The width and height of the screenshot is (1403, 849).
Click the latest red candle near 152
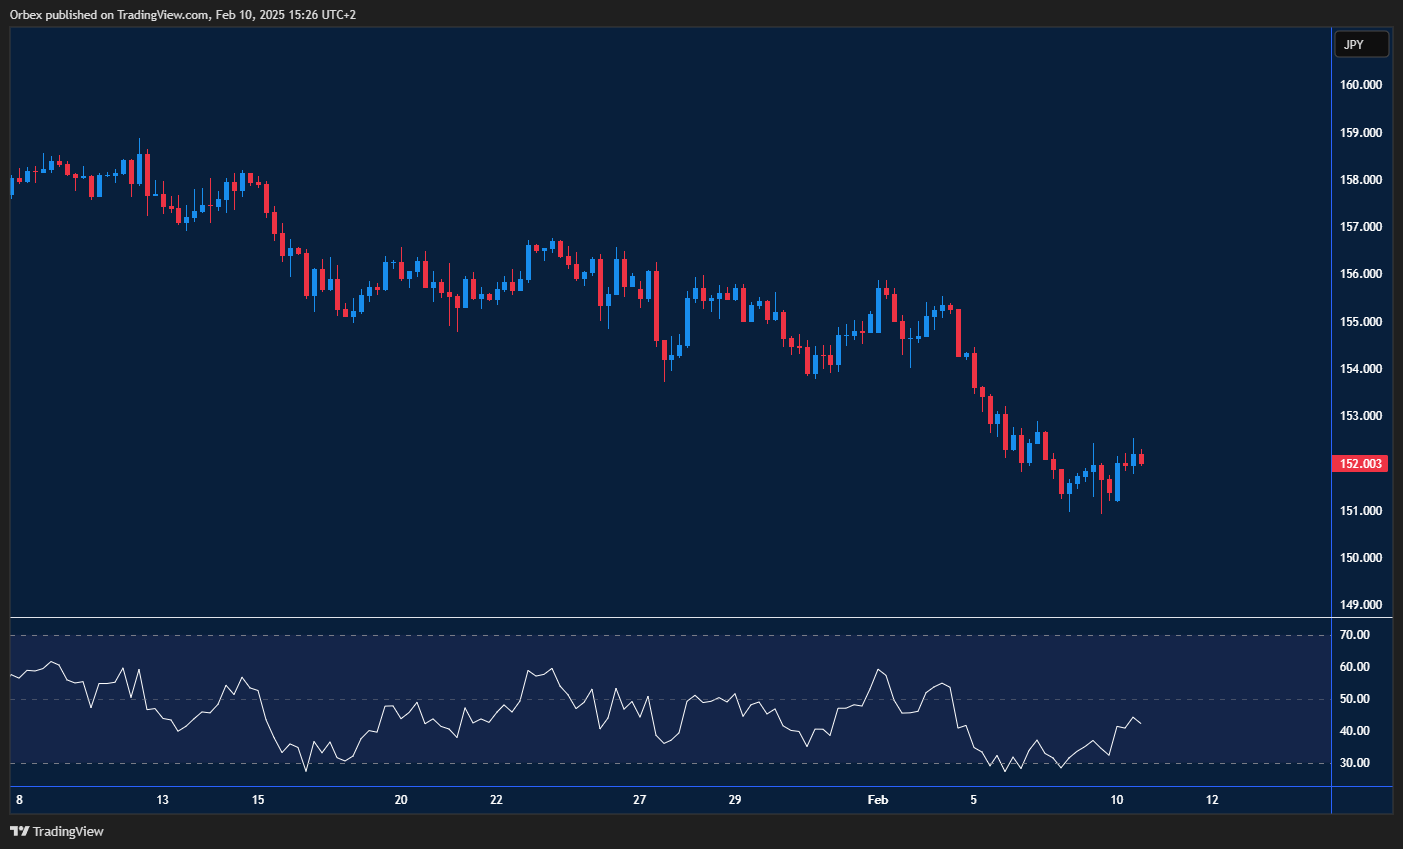[1141, 459]
